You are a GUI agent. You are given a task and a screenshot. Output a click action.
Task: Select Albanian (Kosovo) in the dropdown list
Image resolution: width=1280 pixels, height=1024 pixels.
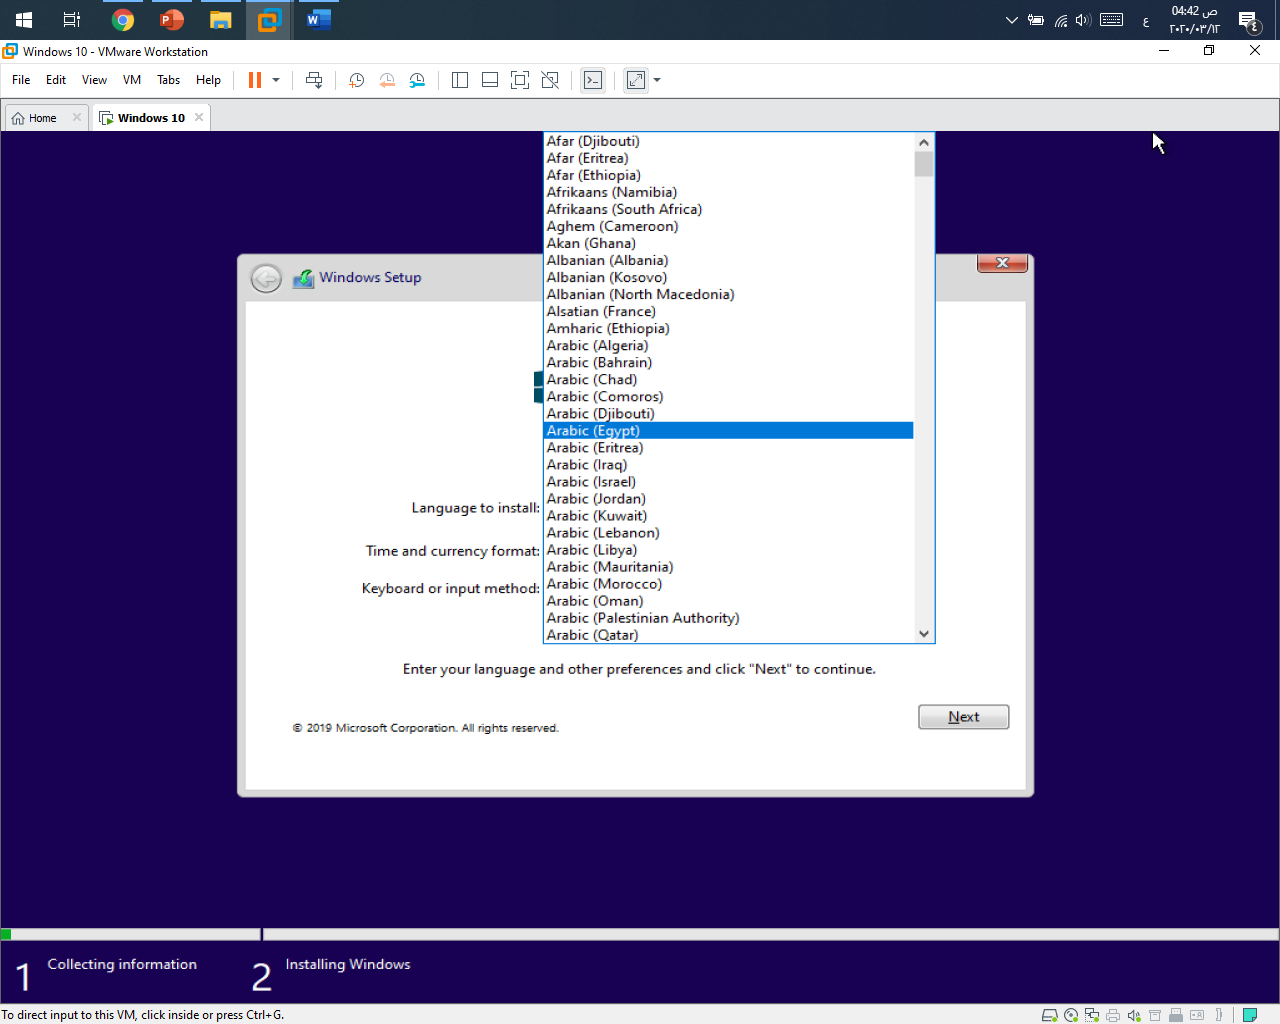point(729,277)
